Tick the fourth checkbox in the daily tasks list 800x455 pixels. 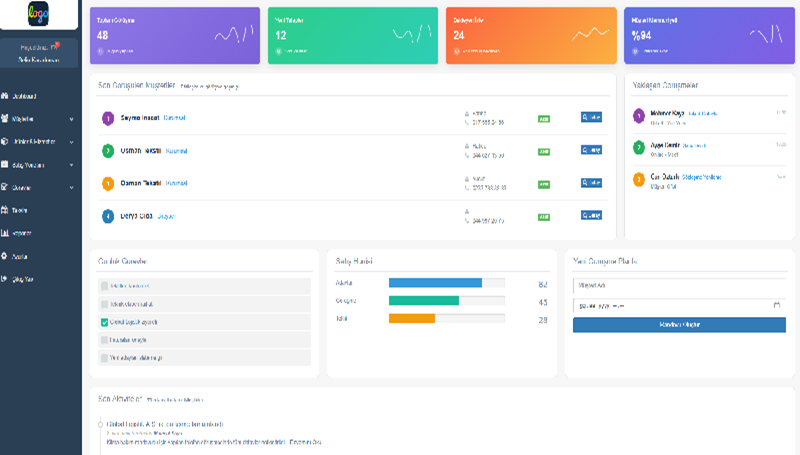tap(105, 340)
